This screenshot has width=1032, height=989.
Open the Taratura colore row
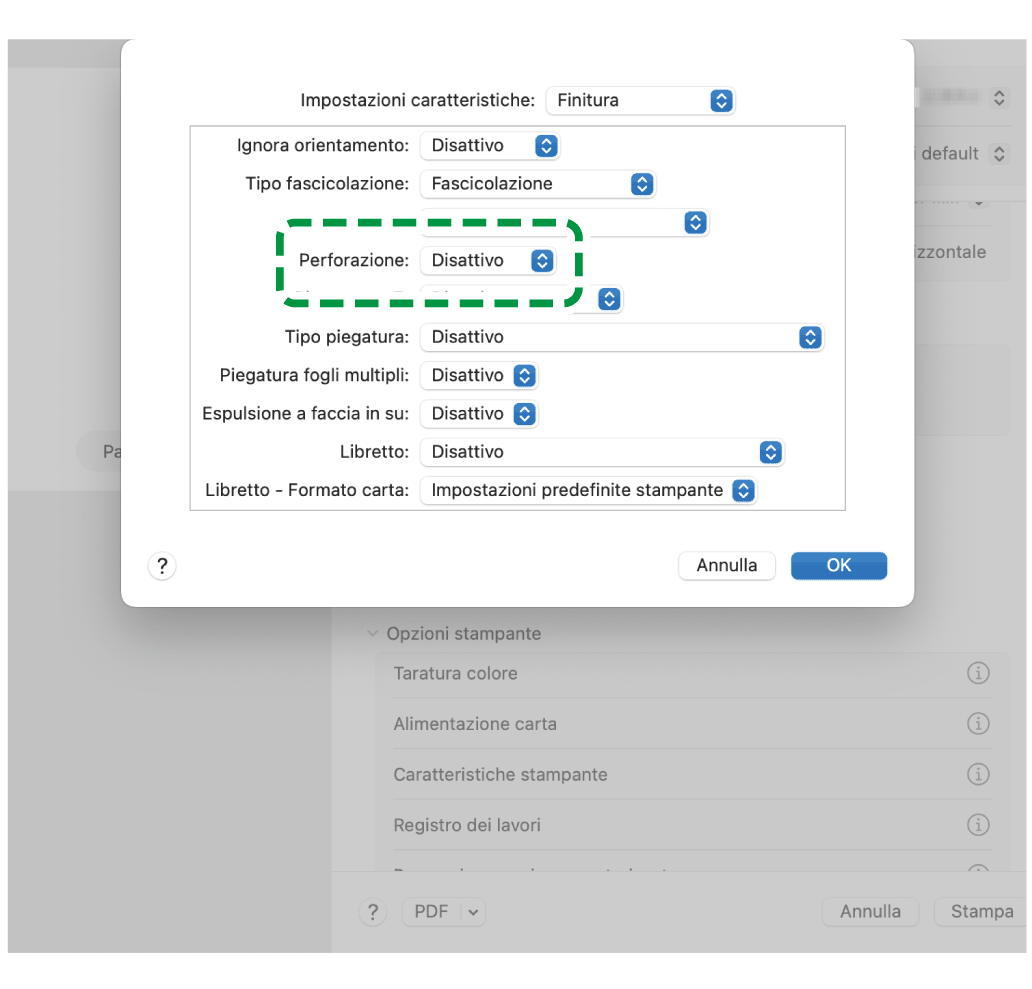pyautogui.click(x=692, y=674)
